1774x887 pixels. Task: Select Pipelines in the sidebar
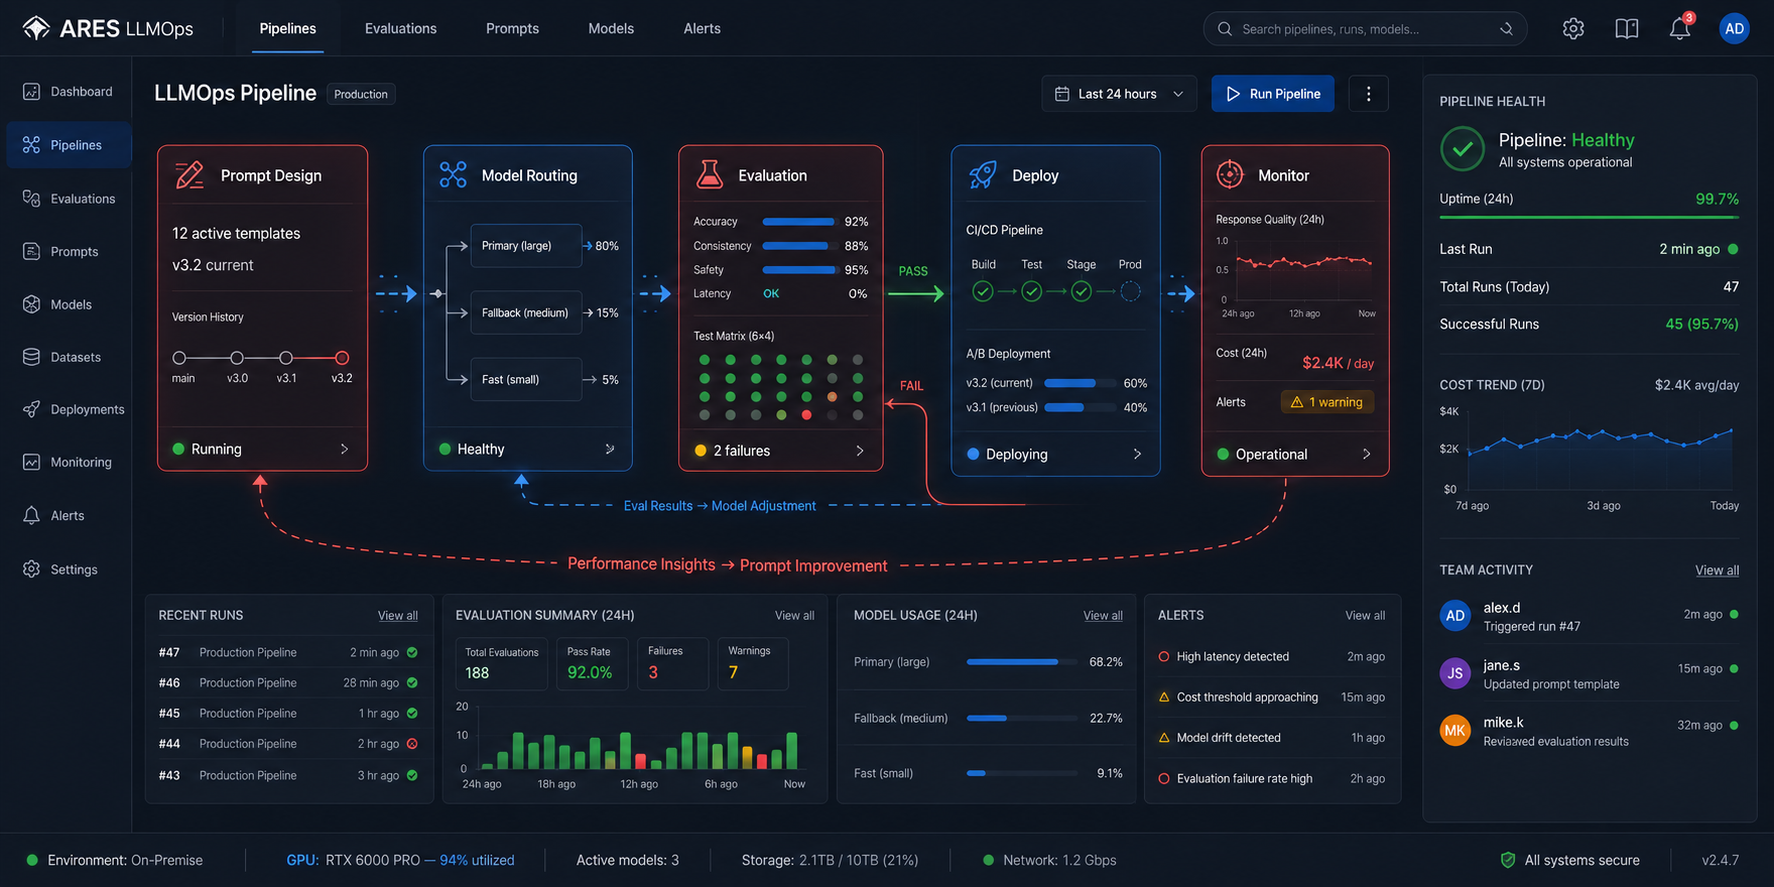point(69,145)
